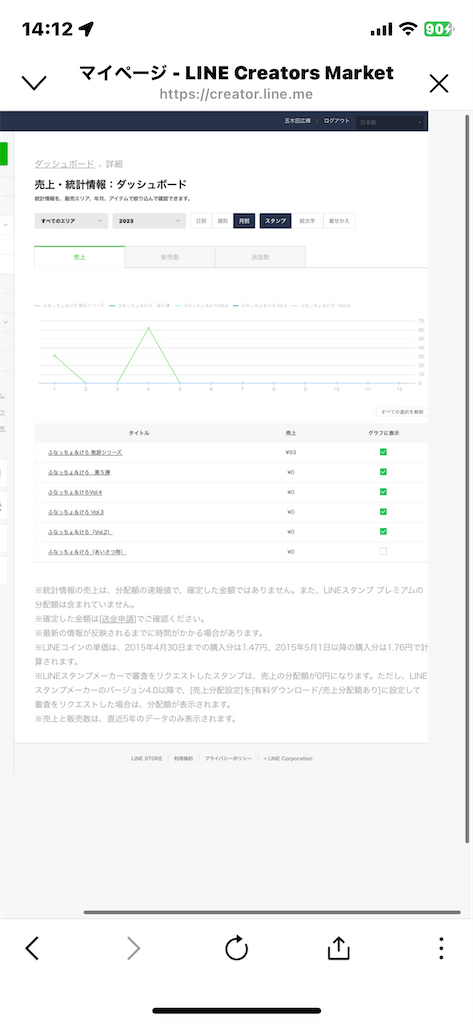Viewport: 473px width, 1024px height.
Task: Filter by 着せかえ item type
Action: [340, 221]
